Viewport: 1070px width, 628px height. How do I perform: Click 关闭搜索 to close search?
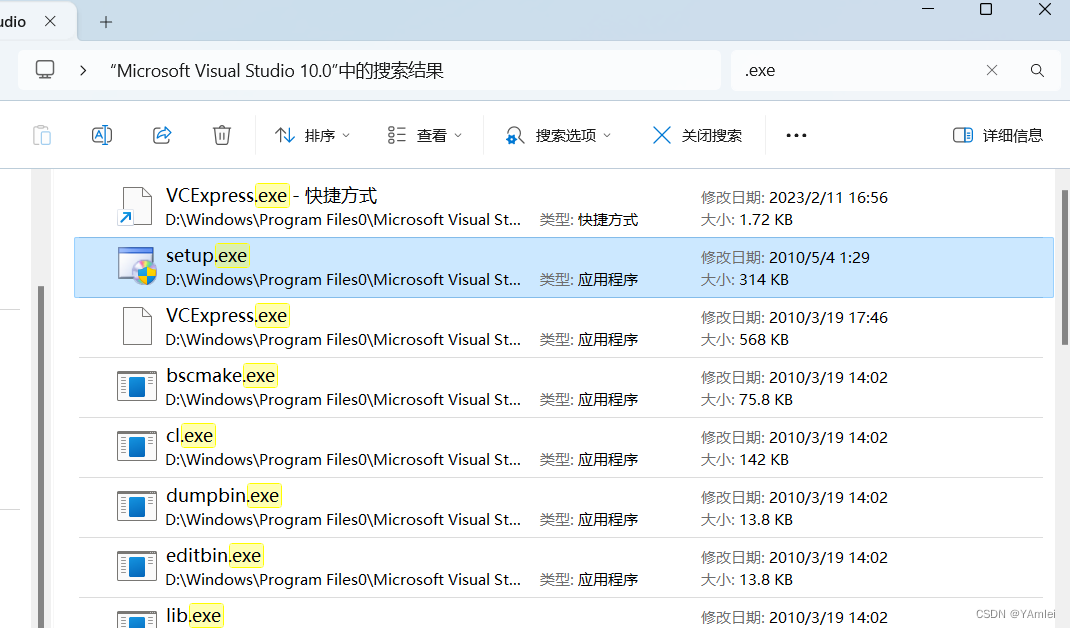coord(697,136)
